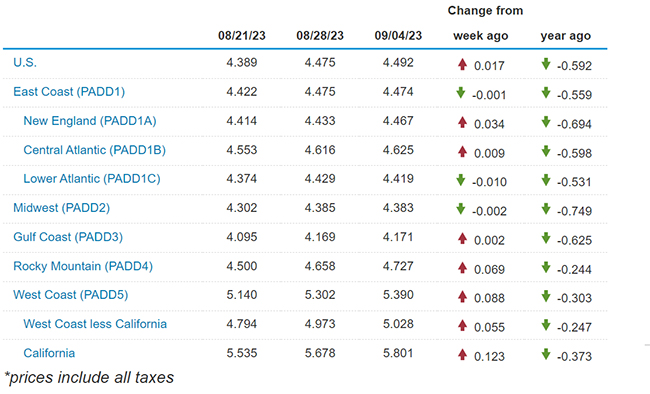Click red up arrow beside 0.123
Viewport: 650px width, 394px height.
tap(463, 355)
